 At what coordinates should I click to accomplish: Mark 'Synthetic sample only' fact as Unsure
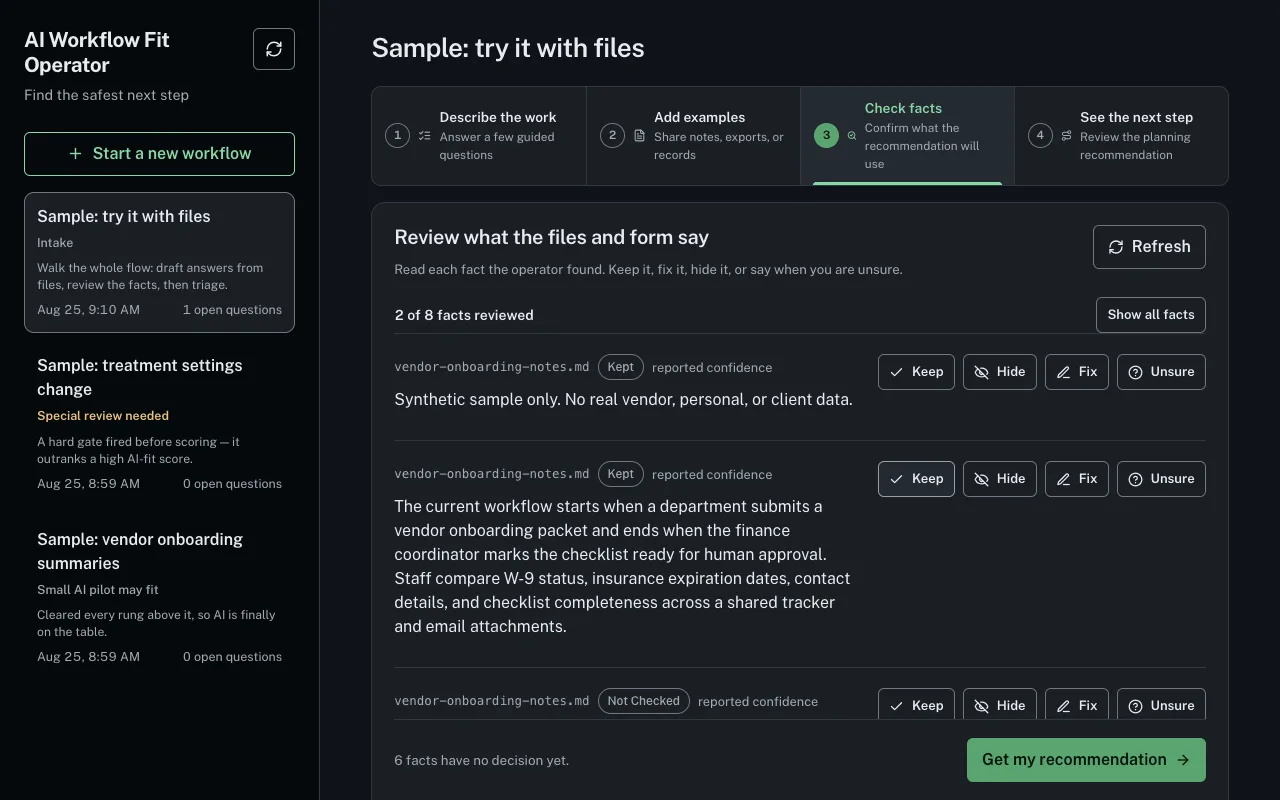click(x=1161, y=372)
